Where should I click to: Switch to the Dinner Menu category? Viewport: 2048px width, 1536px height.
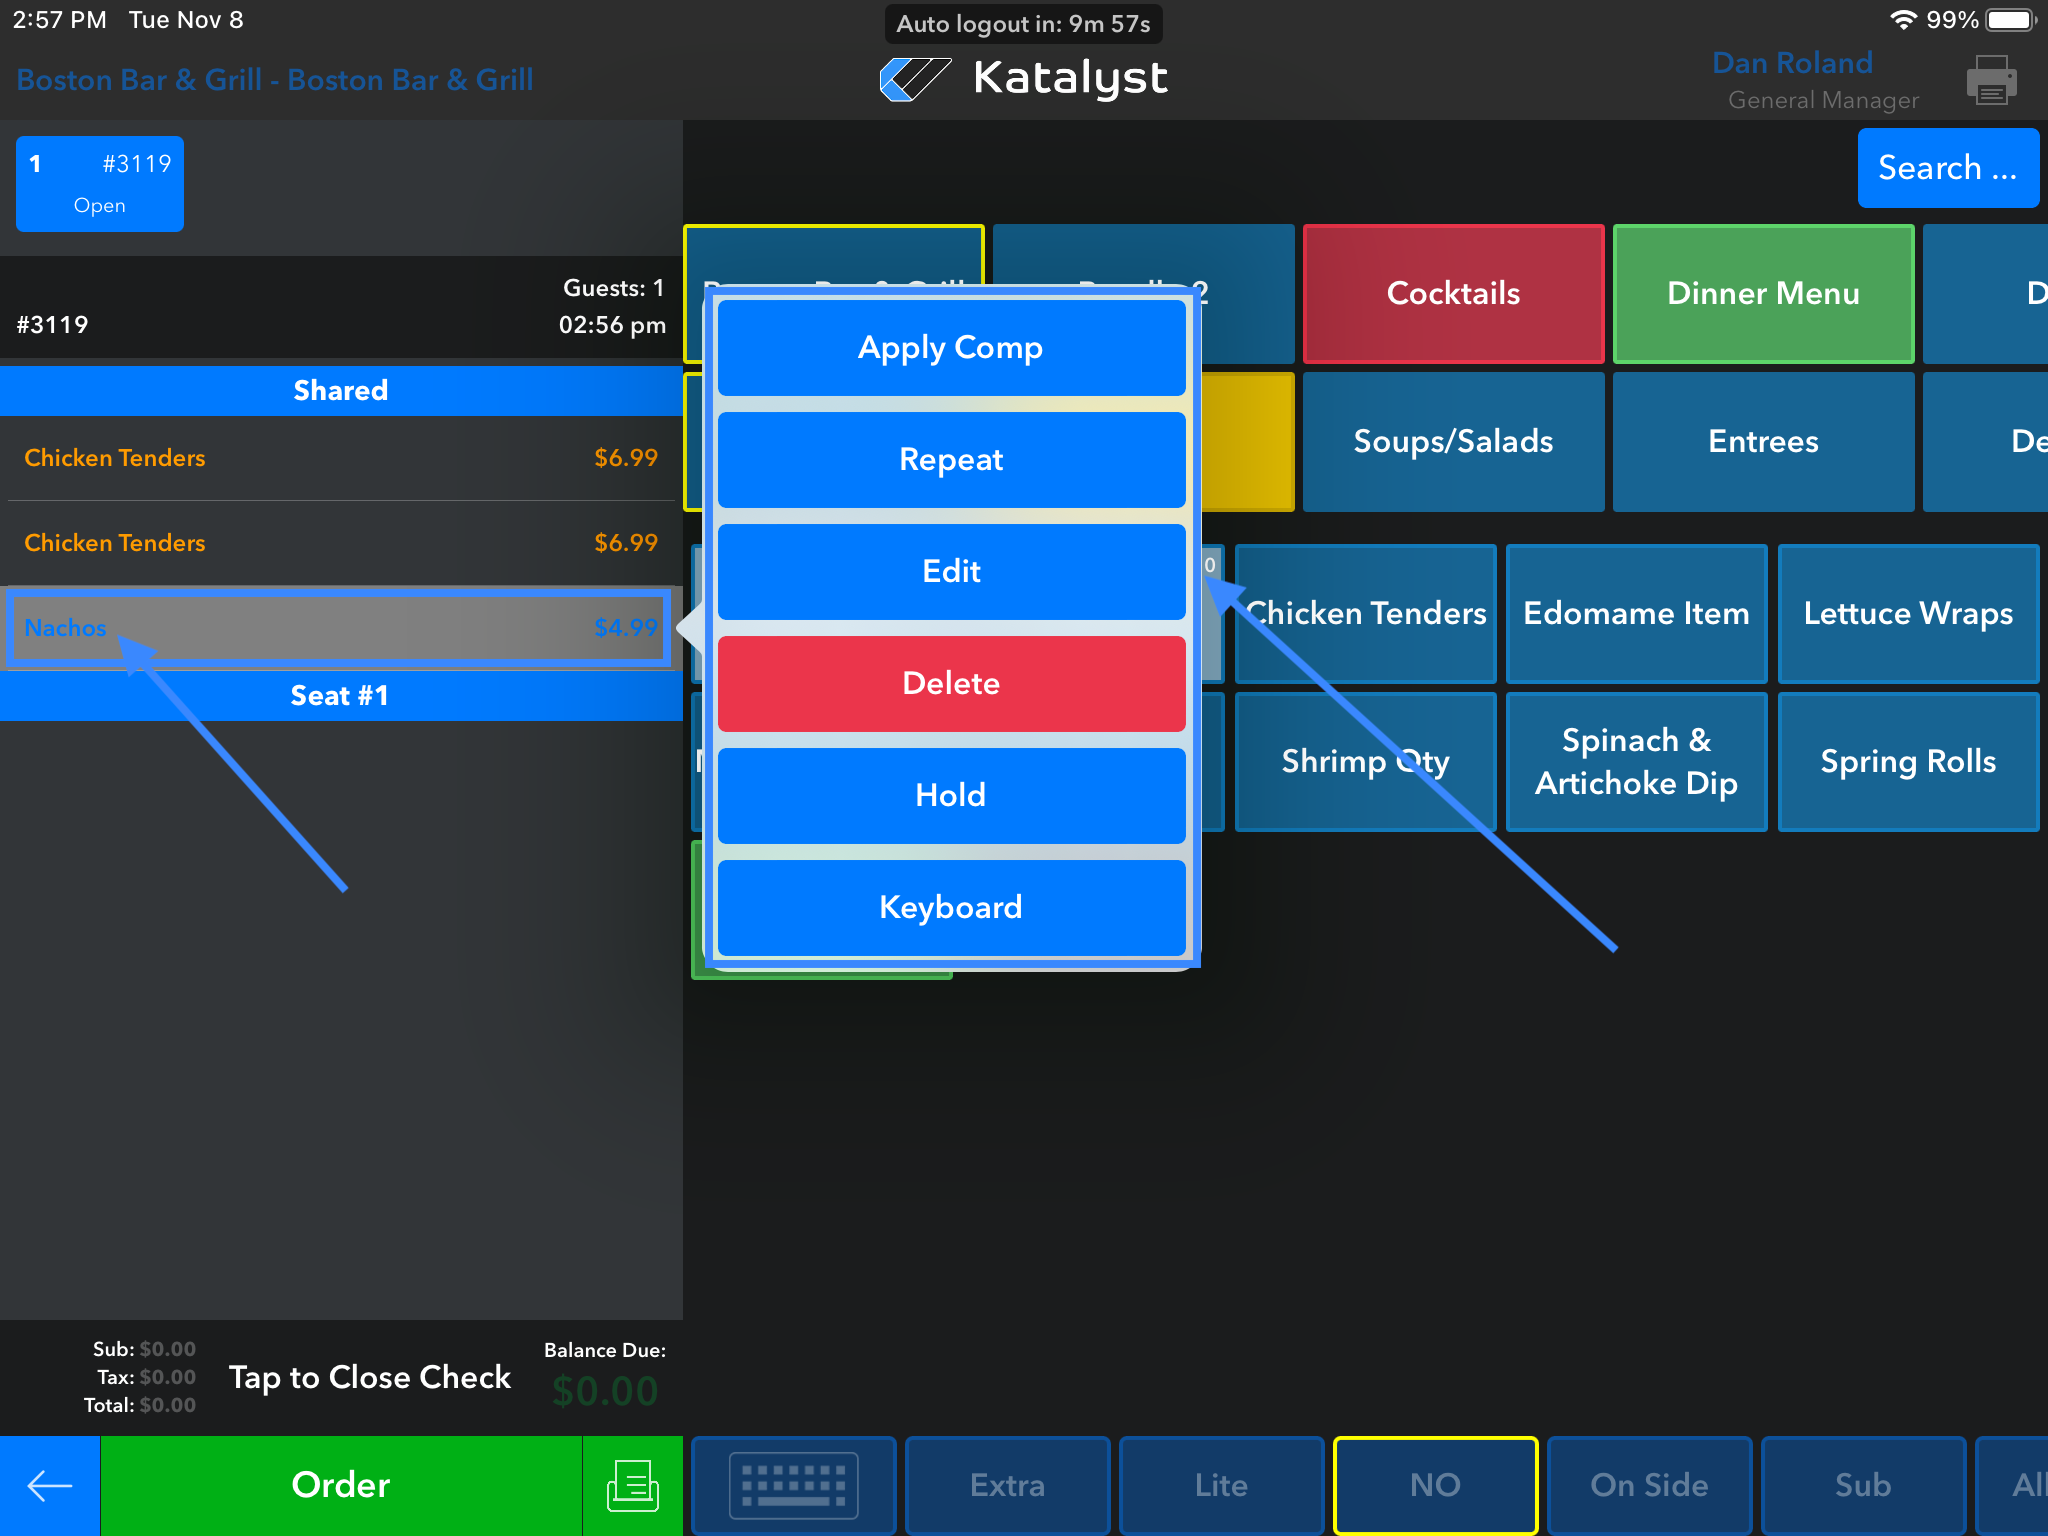1763,293
